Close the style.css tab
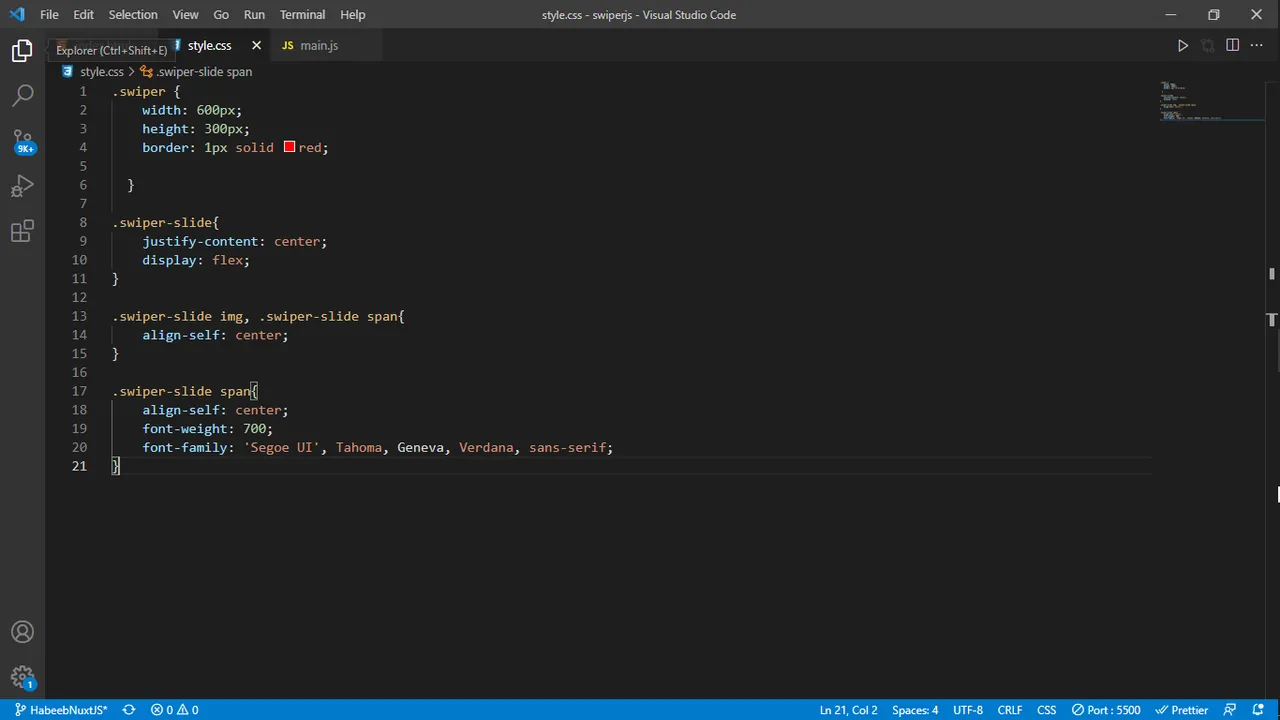This screenshot has height=720, width=1280. (x=256, y=45)
